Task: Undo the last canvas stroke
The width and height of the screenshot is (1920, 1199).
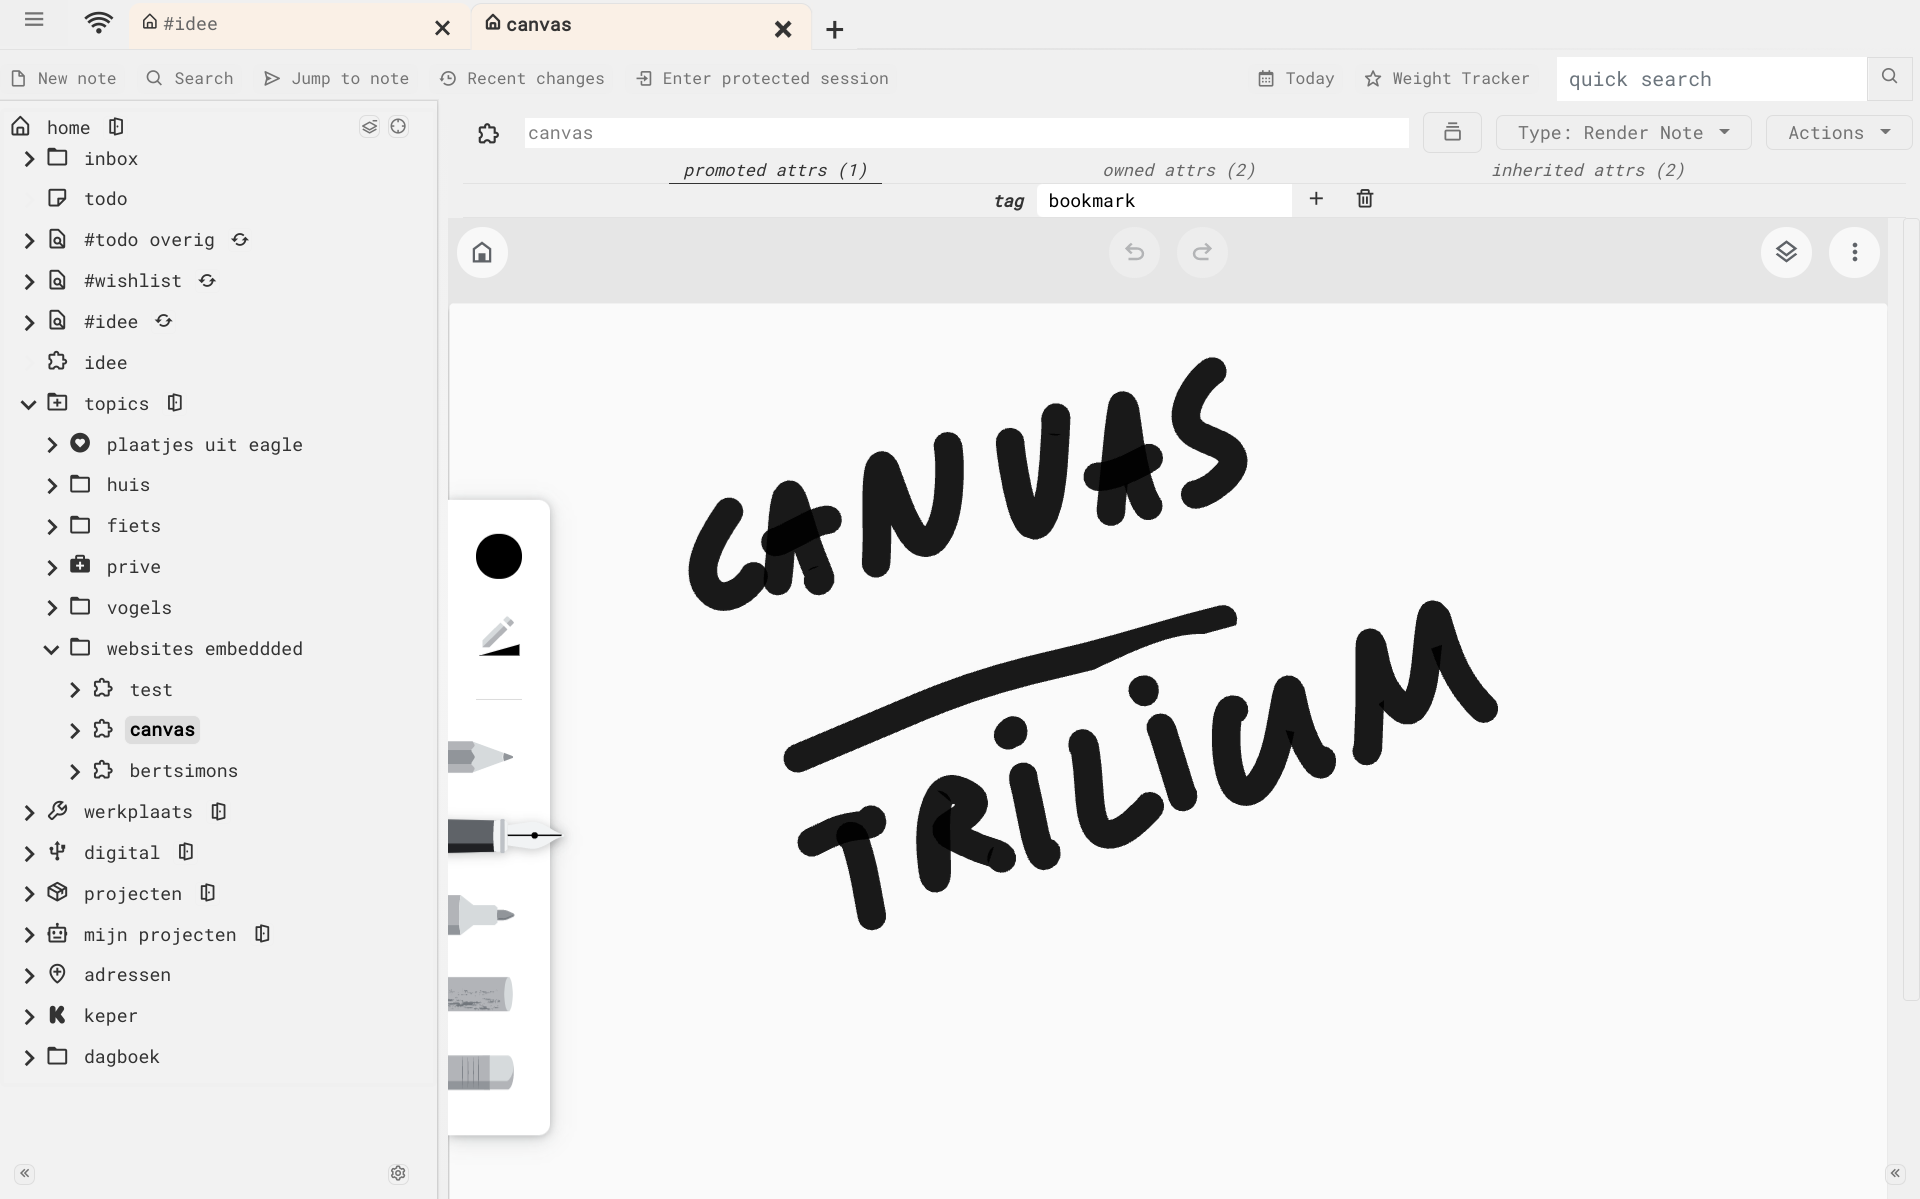Action: (1134, 252)
